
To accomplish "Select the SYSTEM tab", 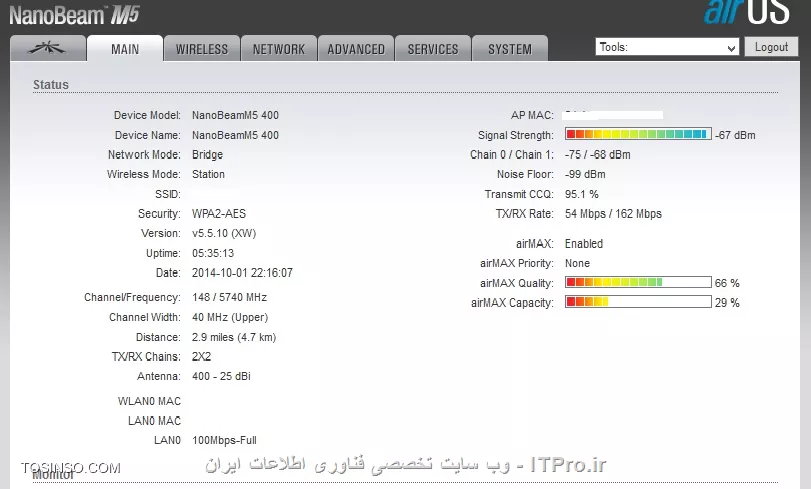I will tap(510, 49).
